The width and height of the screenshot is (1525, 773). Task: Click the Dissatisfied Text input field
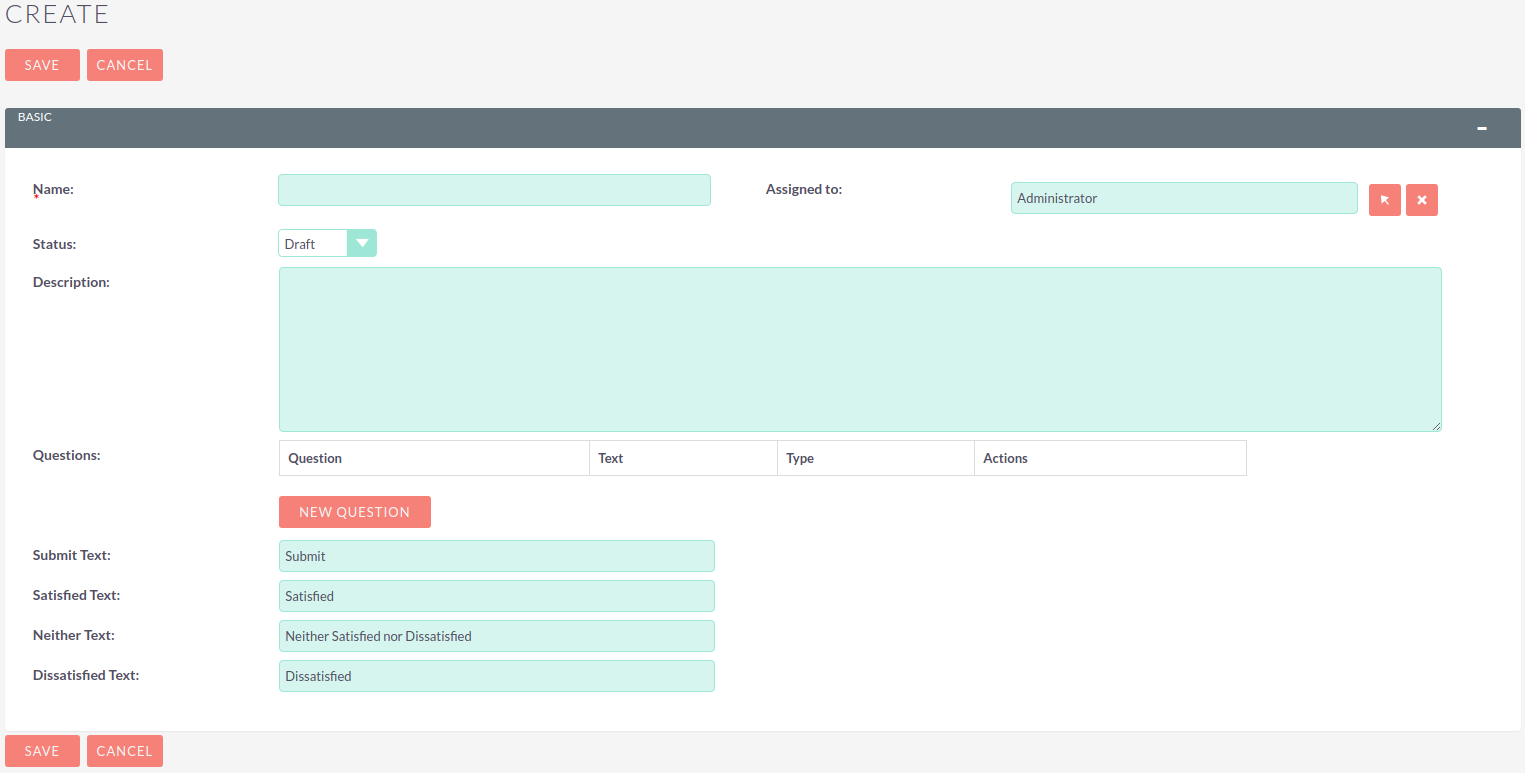496,675
